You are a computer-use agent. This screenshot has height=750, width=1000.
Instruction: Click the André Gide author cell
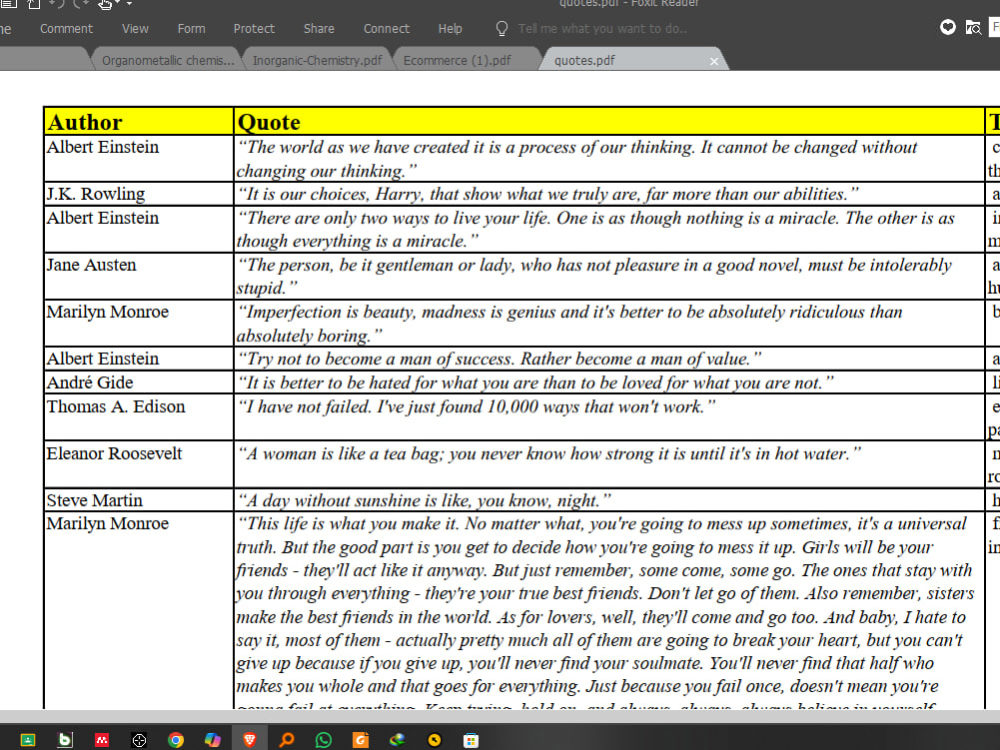138,382
